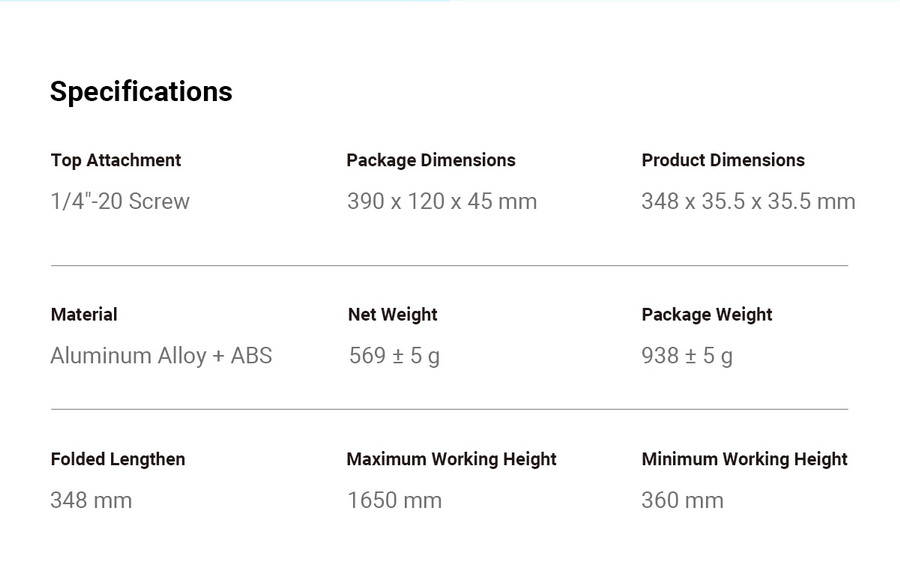Select the 348 x 35.5 x 35.5 mm value
900x583 pixels.
[748, 201]
